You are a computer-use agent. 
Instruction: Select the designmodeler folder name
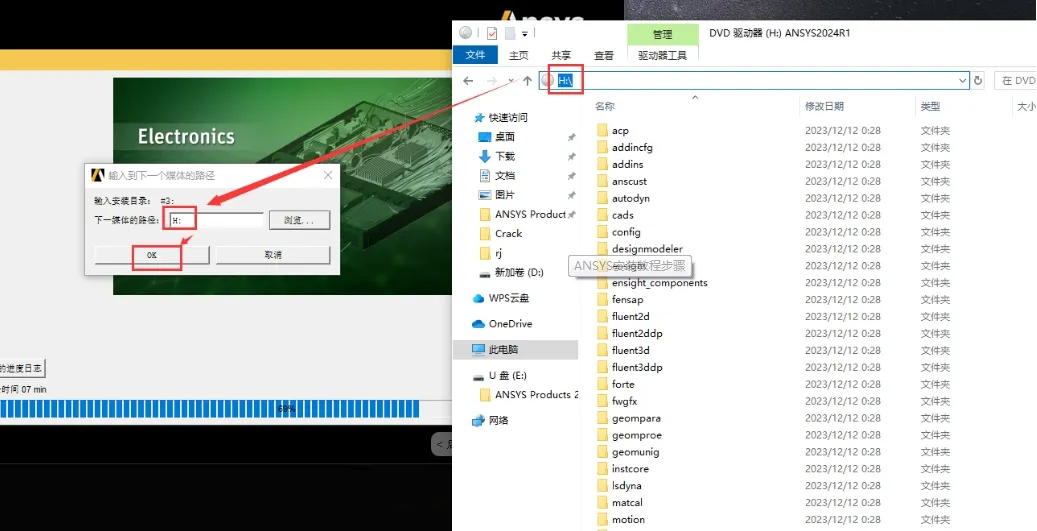point(647,249)
